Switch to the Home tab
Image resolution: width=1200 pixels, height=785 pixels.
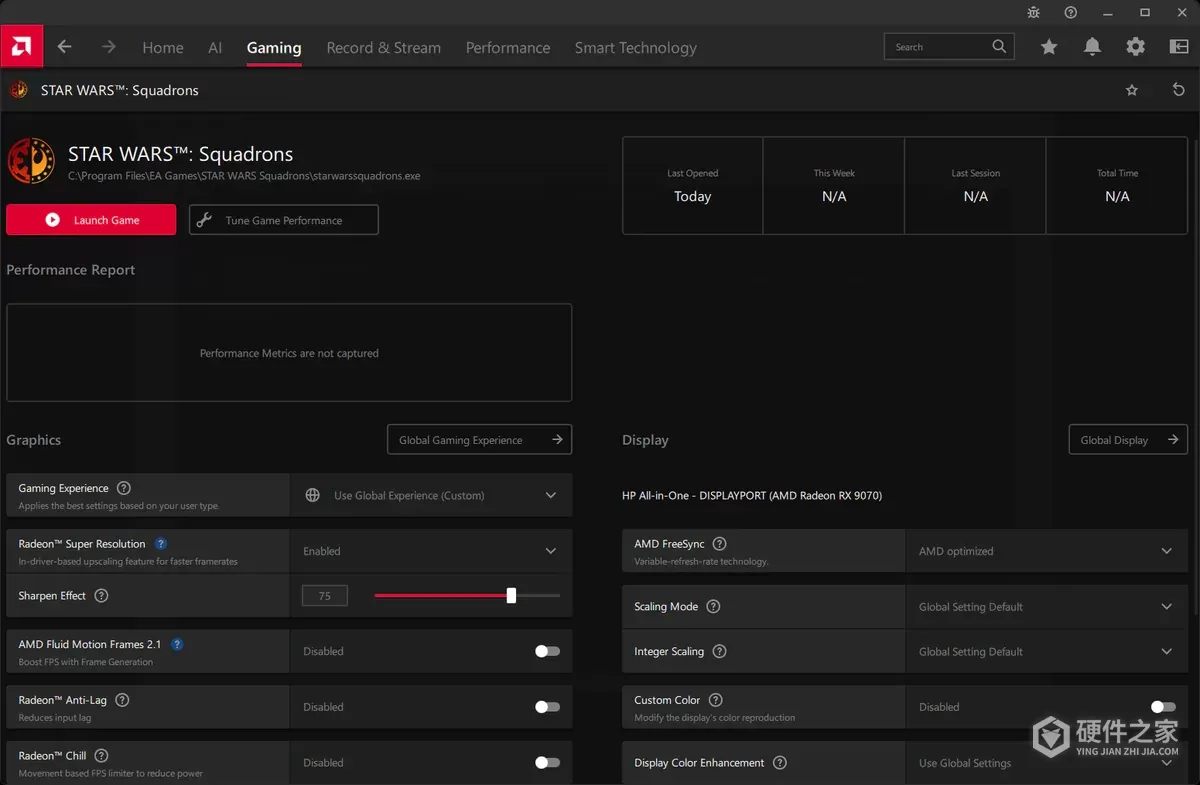pyautogui.click(x=163, y=47)
